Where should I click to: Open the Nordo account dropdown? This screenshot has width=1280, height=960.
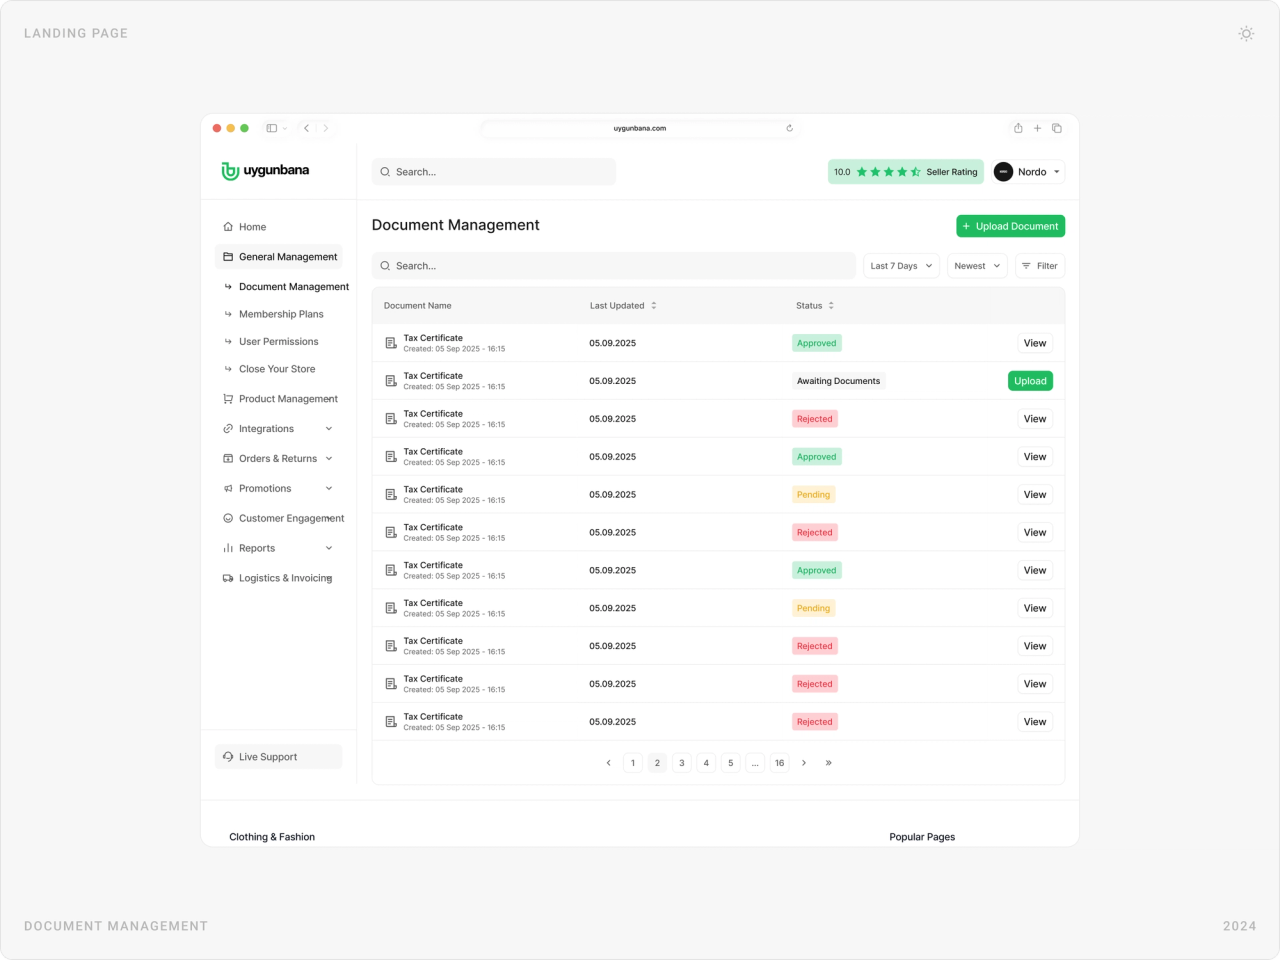1028,172
